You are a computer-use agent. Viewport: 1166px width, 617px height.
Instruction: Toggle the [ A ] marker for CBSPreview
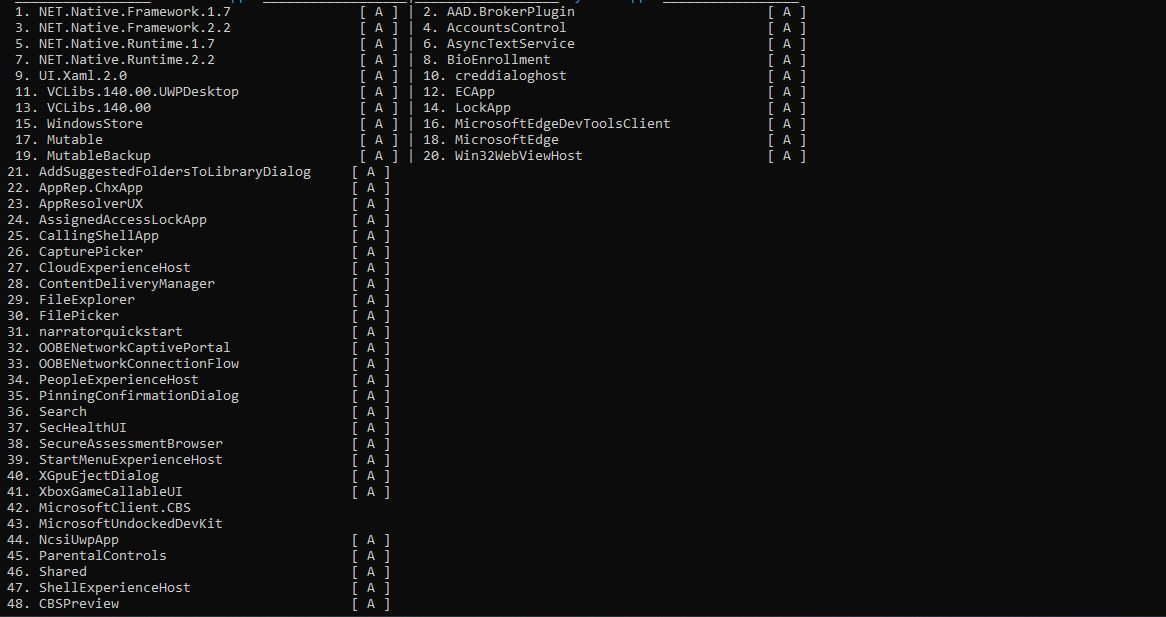[371, 604]
